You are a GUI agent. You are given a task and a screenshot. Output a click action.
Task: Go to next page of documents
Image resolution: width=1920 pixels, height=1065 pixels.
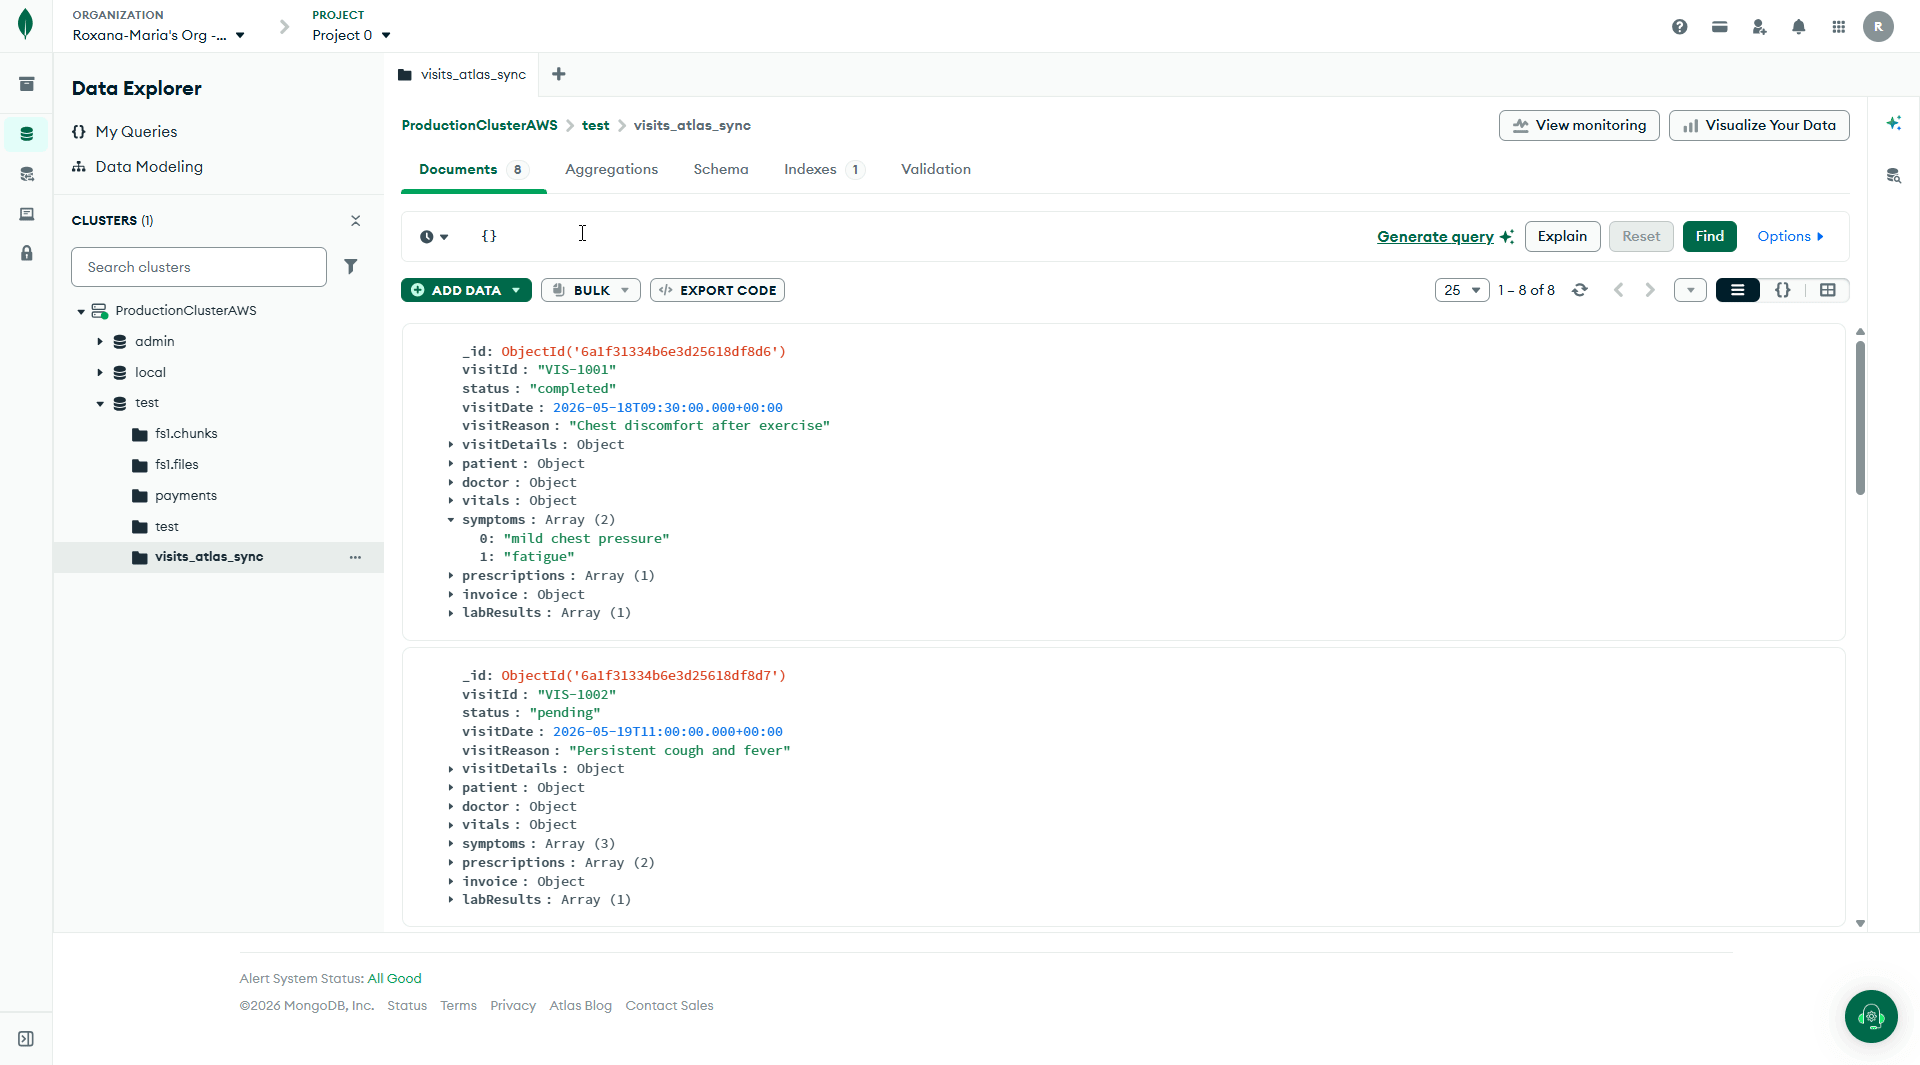click(1650, 290)
